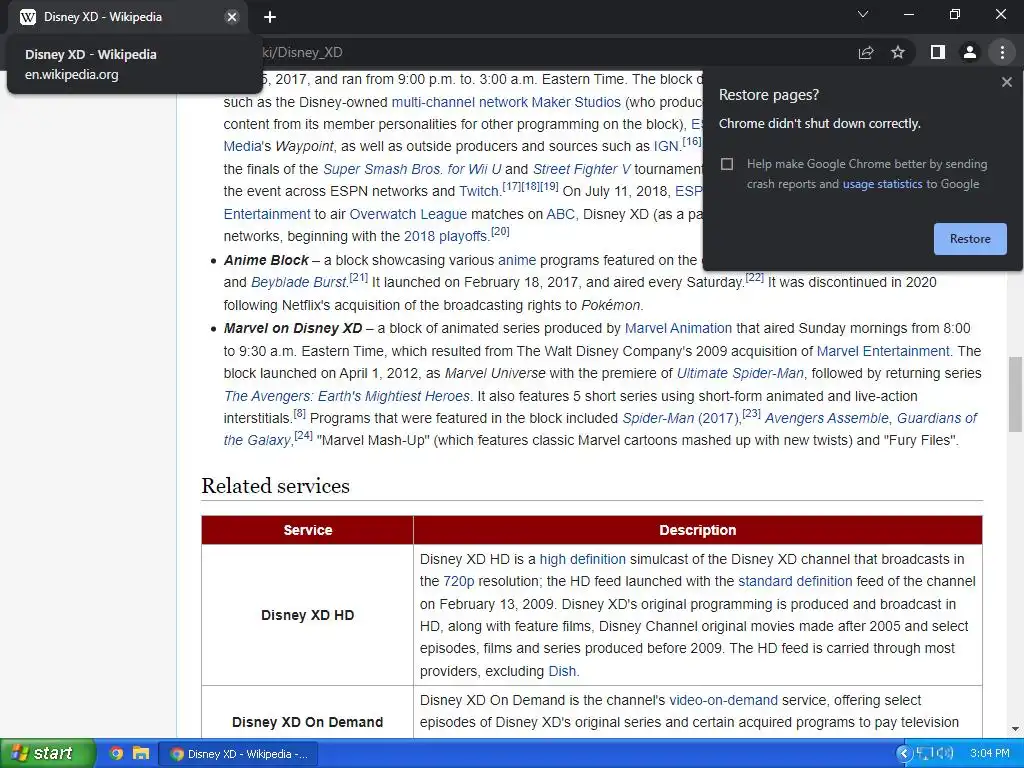
Task: Follow the anime link
Action: 517,261
